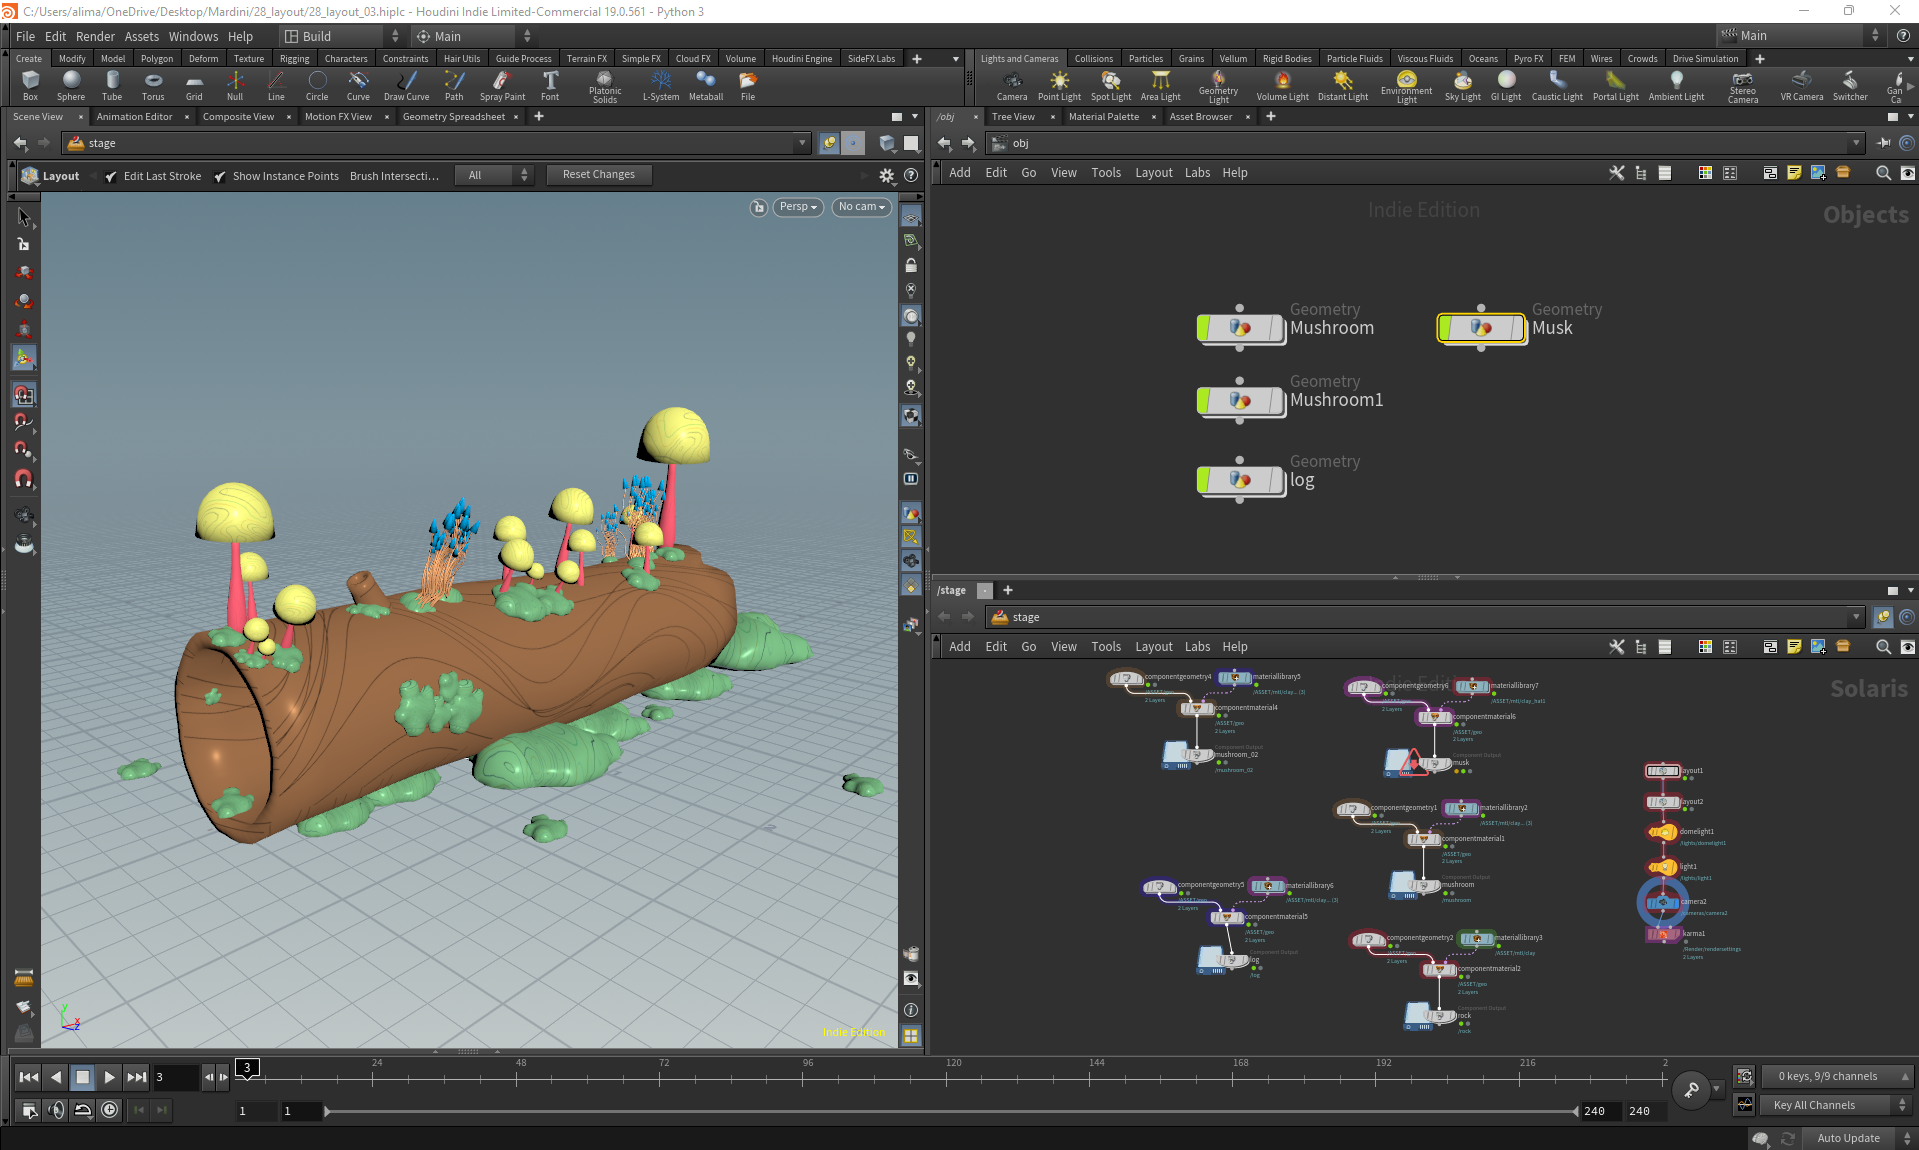Open the No cam camera dropdown
This screenshot has width=1919, height=1150.
[861, 207]
